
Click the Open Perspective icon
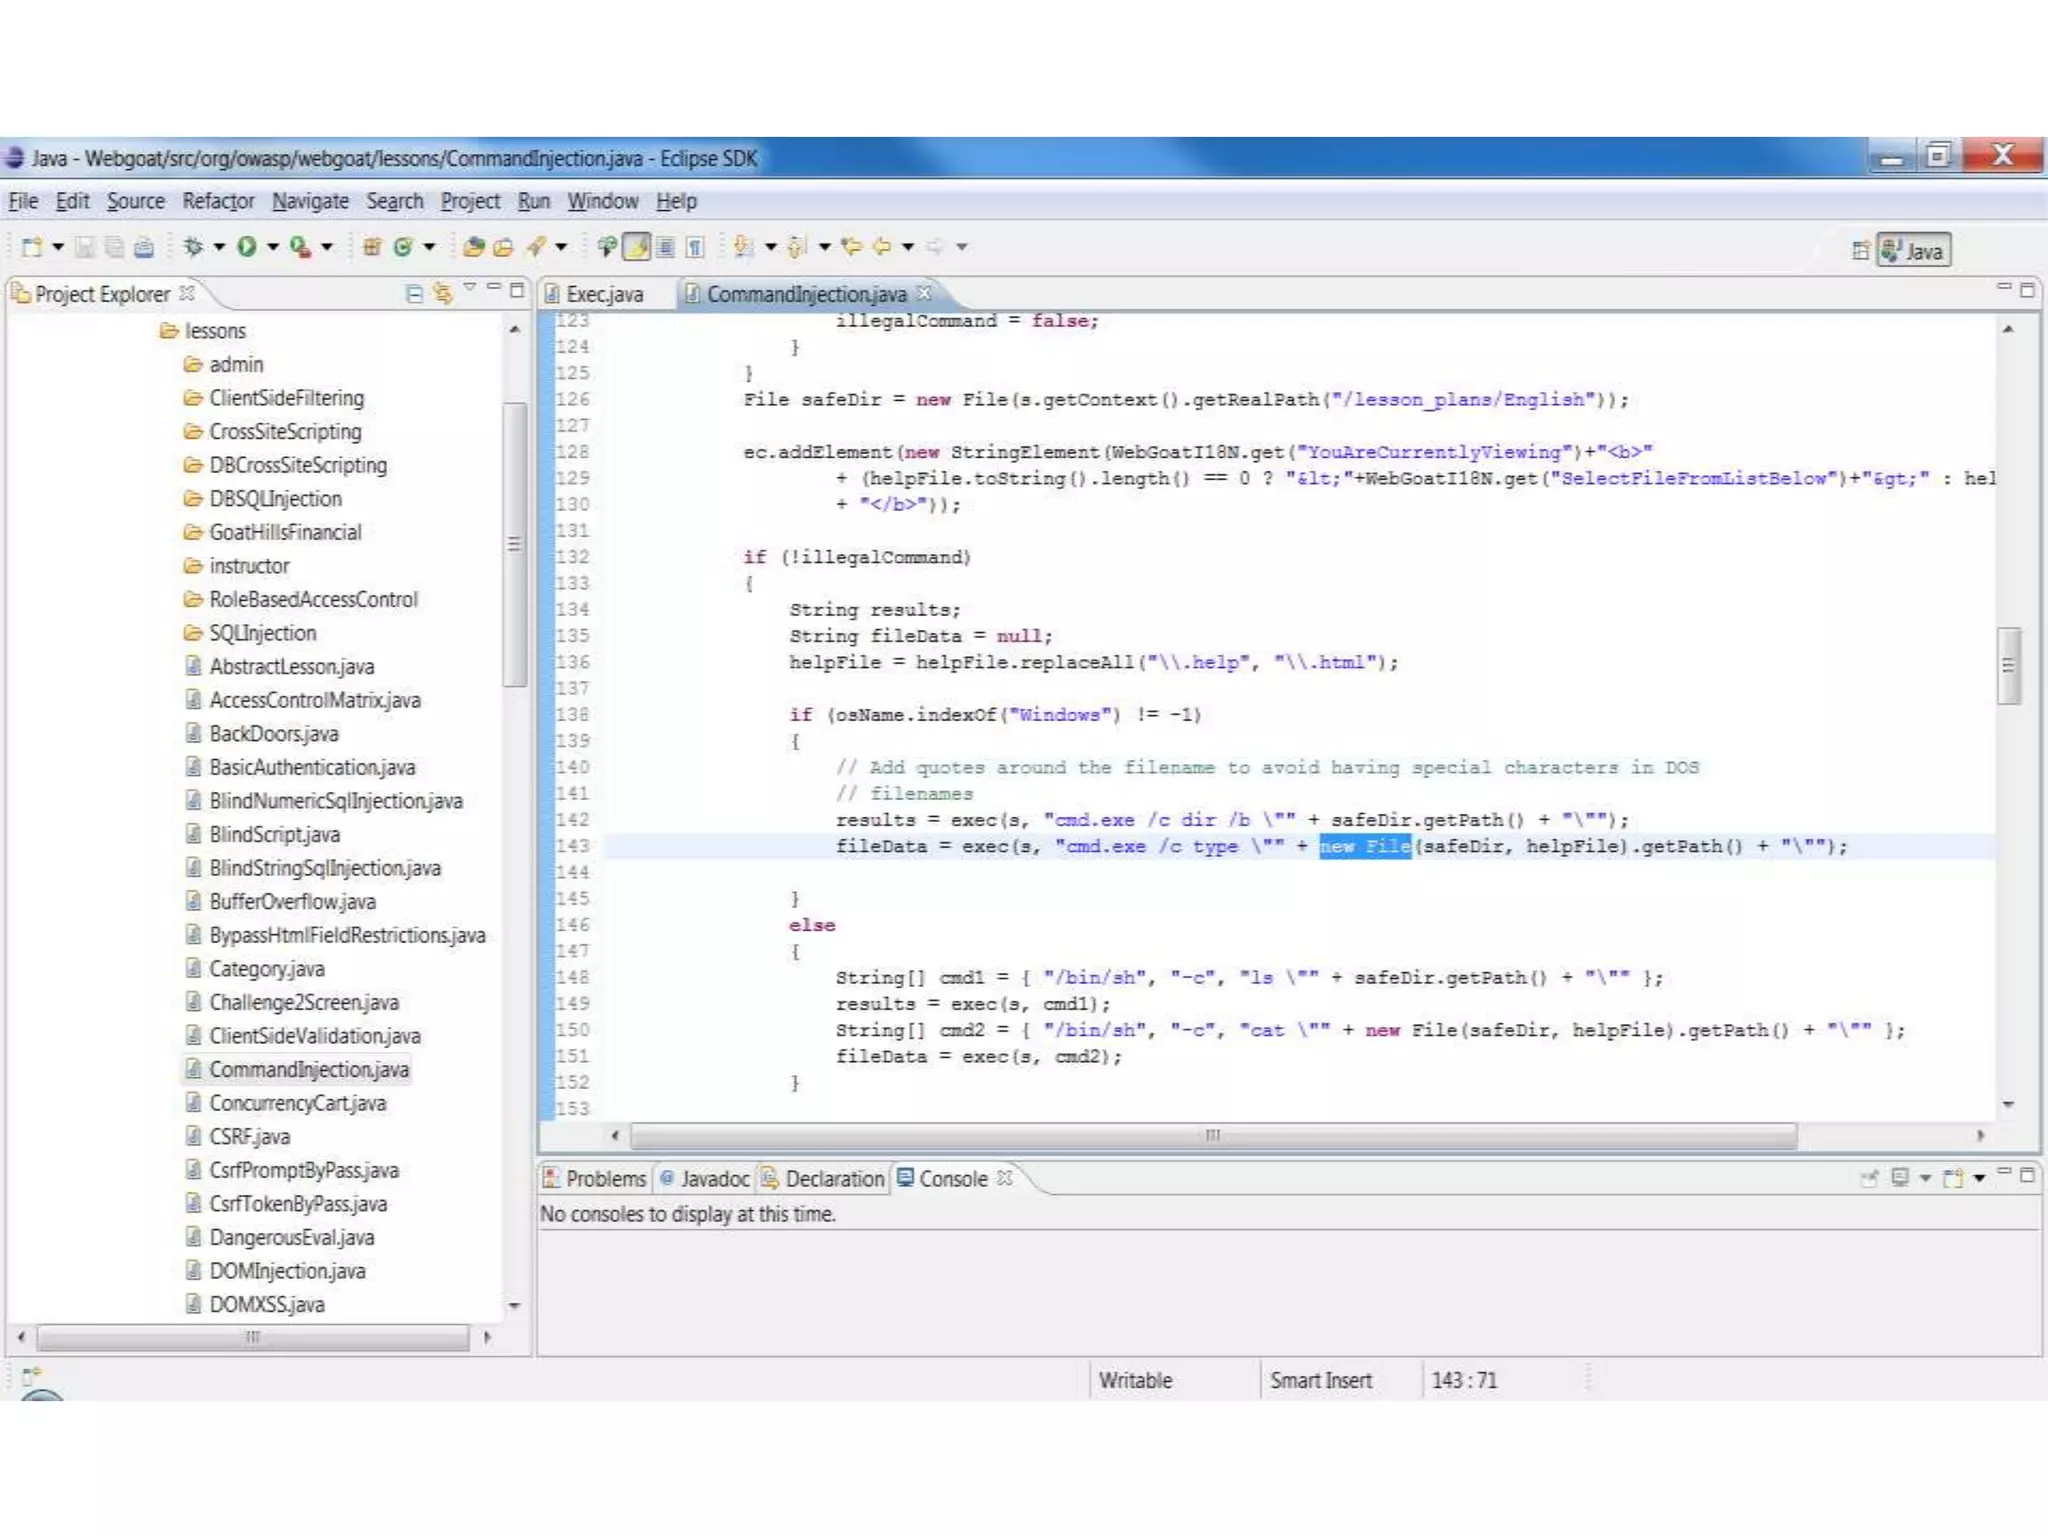1860,250
